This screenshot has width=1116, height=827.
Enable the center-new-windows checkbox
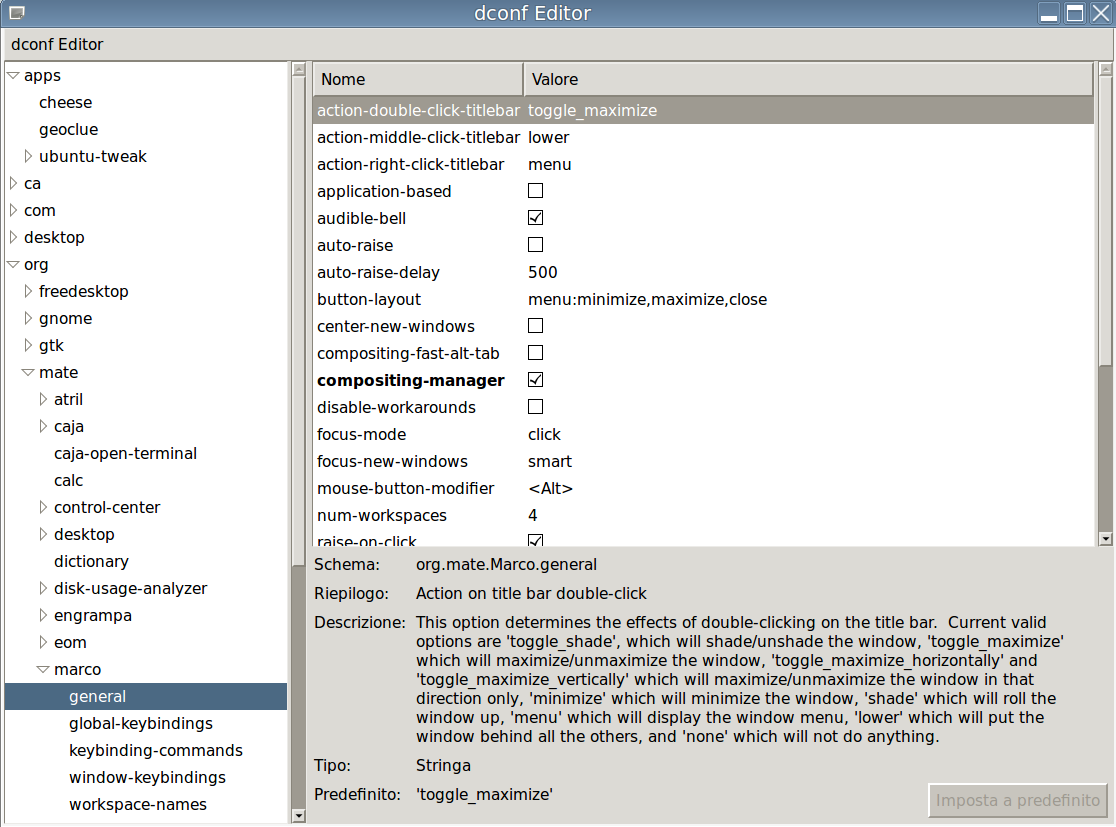coord(535,326)
